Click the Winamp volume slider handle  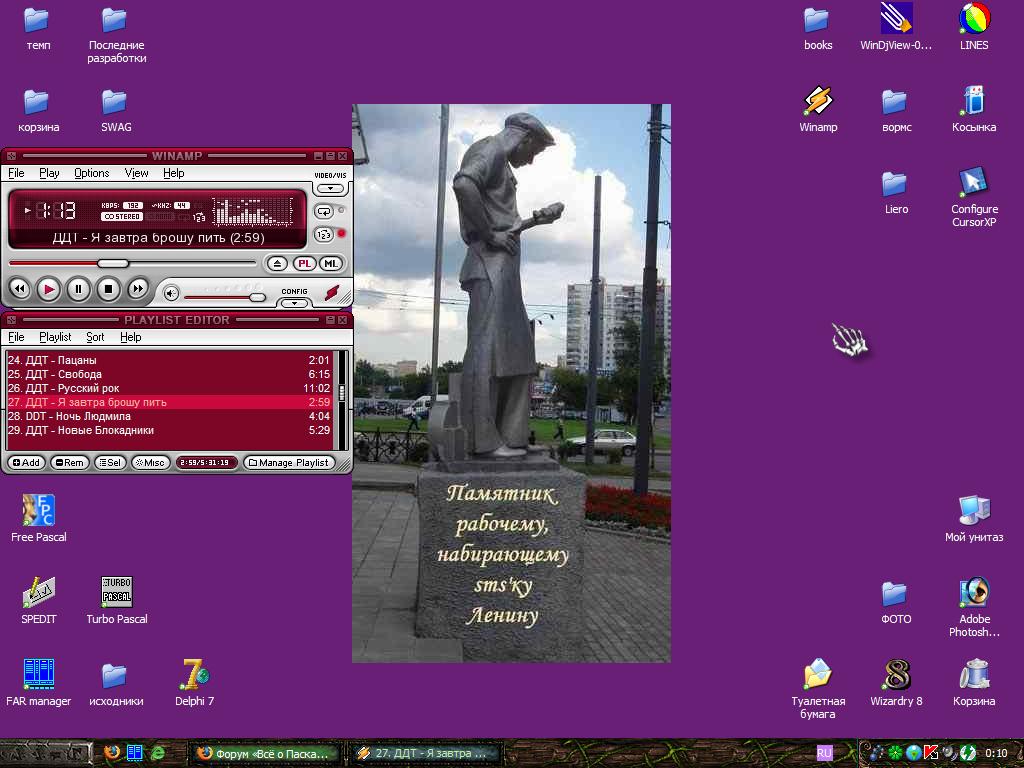[257, 297]
